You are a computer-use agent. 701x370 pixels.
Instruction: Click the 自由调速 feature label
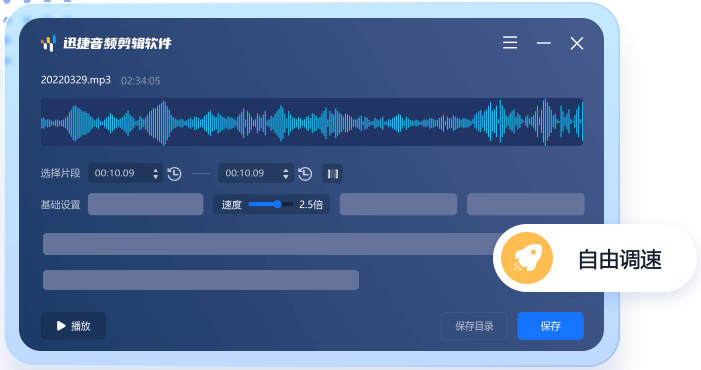620,259
